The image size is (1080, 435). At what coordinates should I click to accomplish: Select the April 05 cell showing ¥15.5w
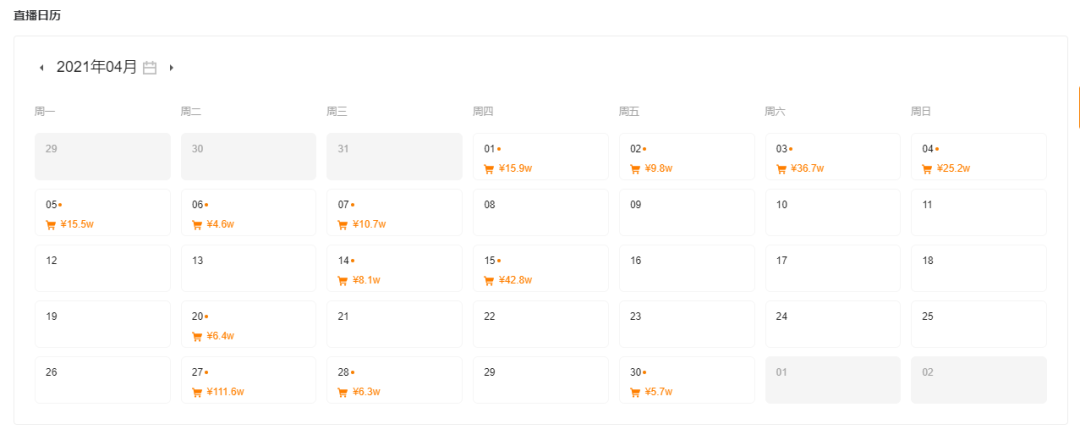(103, 213)
